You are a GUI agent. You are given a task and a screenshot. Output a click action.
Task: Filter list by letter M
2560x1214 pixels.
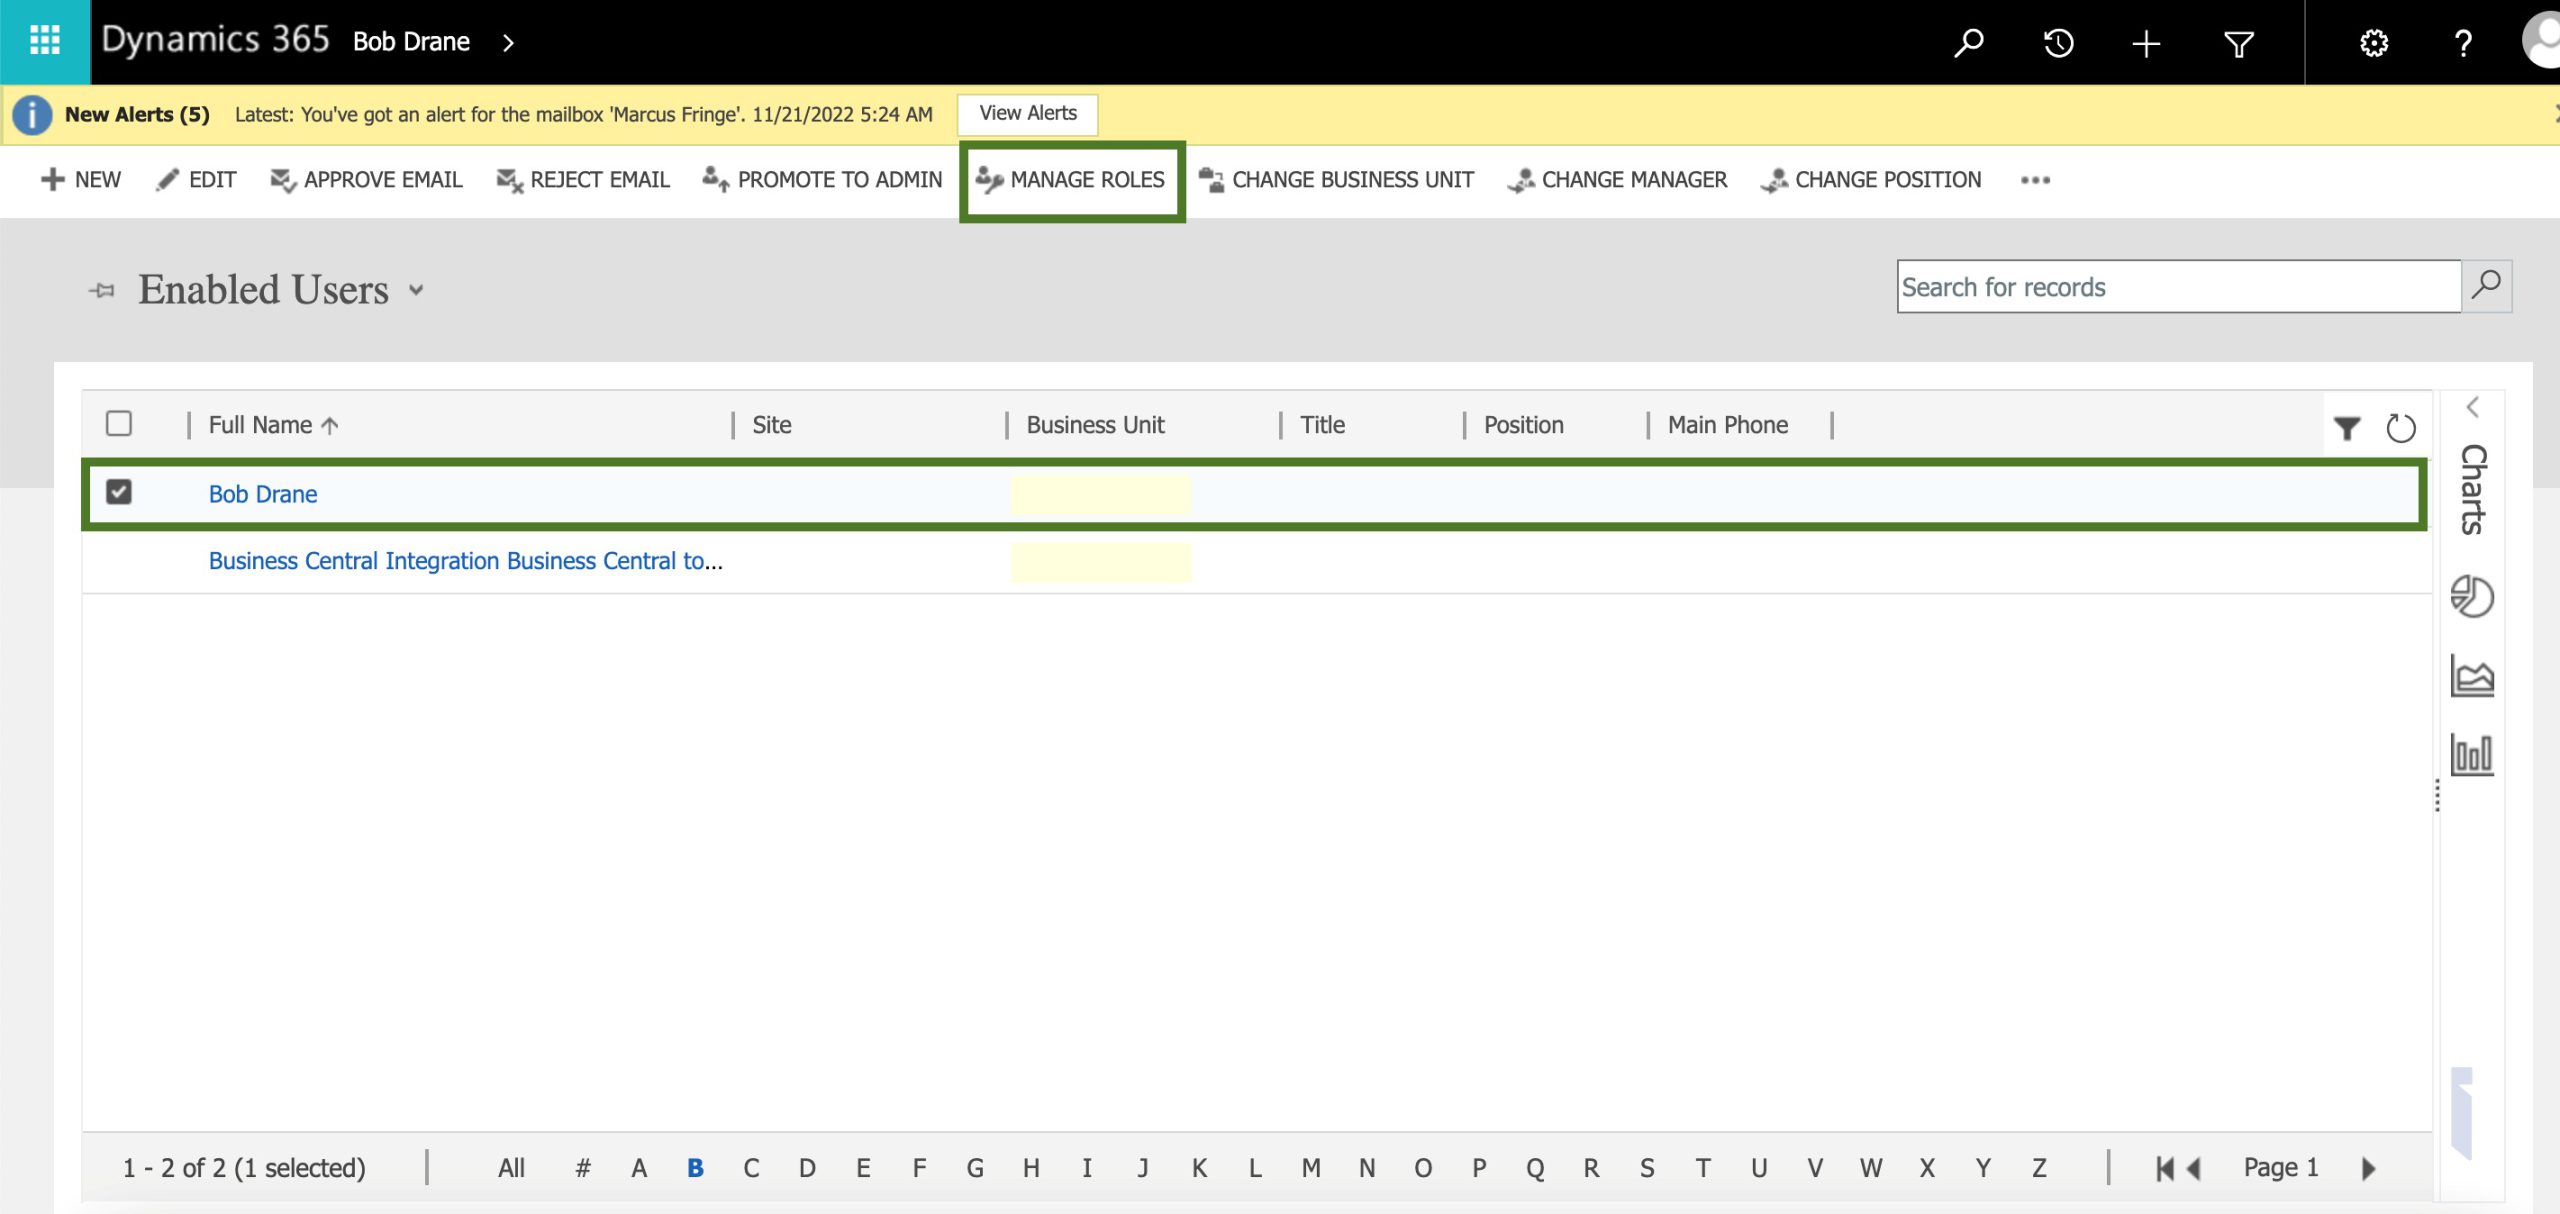click(x=1311, y=1168)
